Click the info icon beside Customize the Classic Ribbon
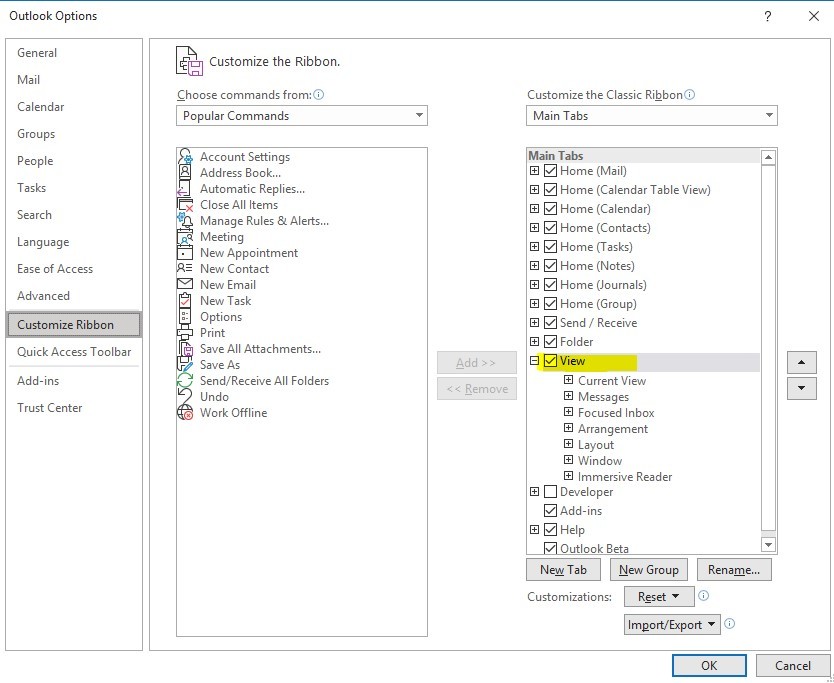Screen dimensions: 834x683 coord(689,95)
